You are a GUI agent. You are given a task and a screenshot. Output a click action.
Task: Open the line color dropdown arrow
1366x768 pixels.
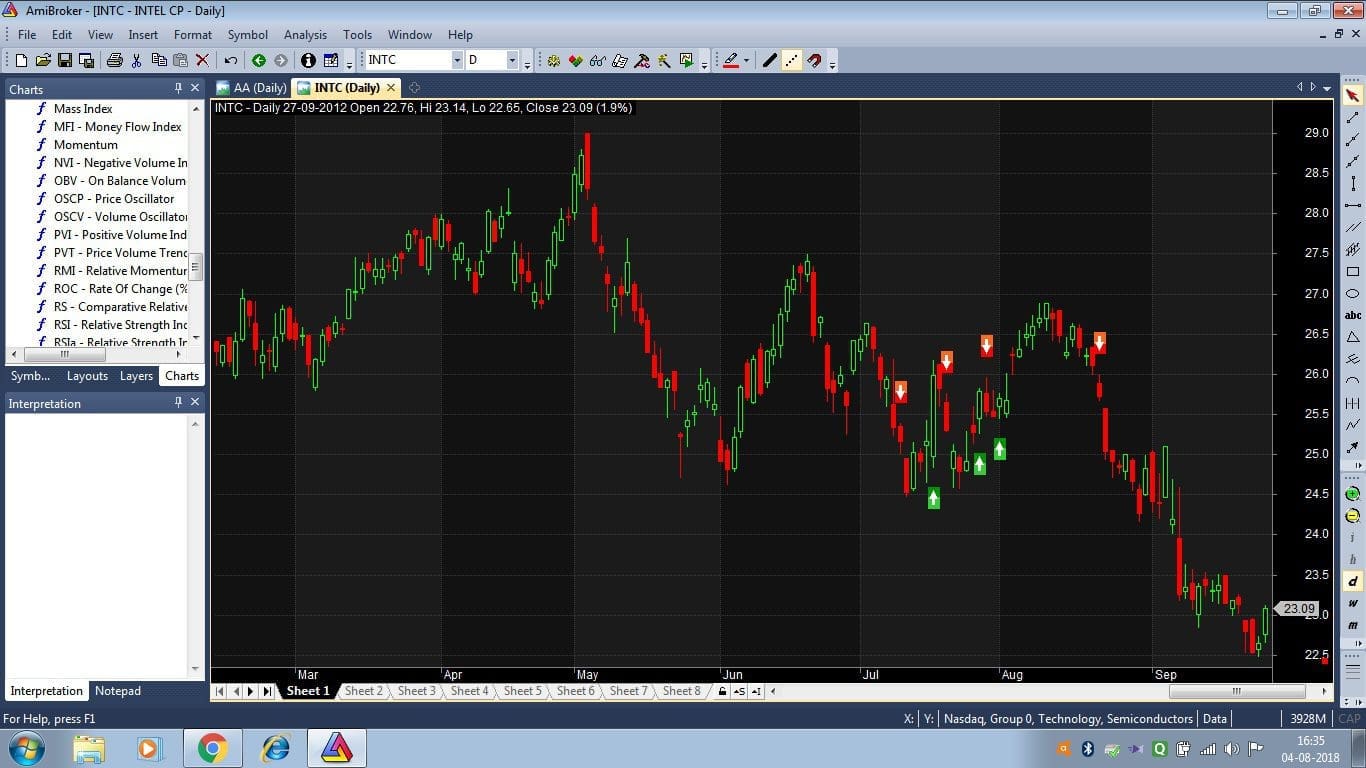coord(746,60)
